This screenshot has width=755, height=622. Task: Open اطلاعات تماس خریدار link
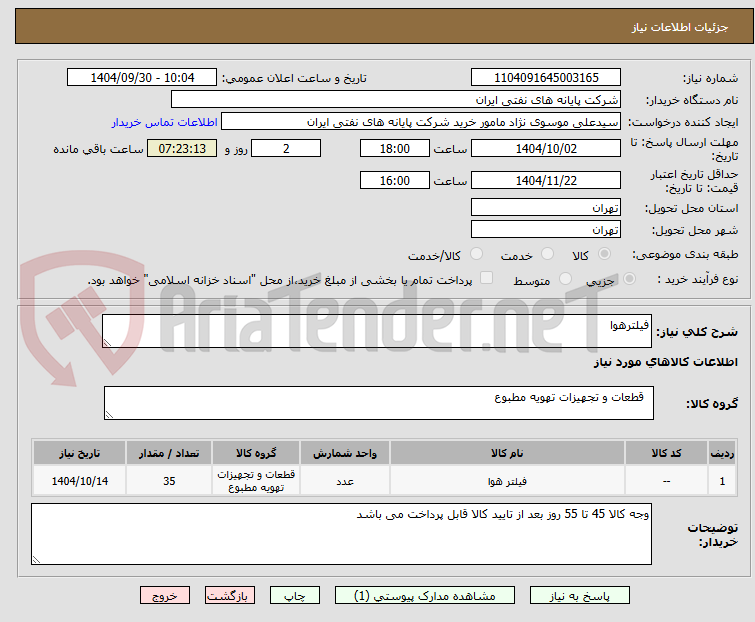coord(165,122)
